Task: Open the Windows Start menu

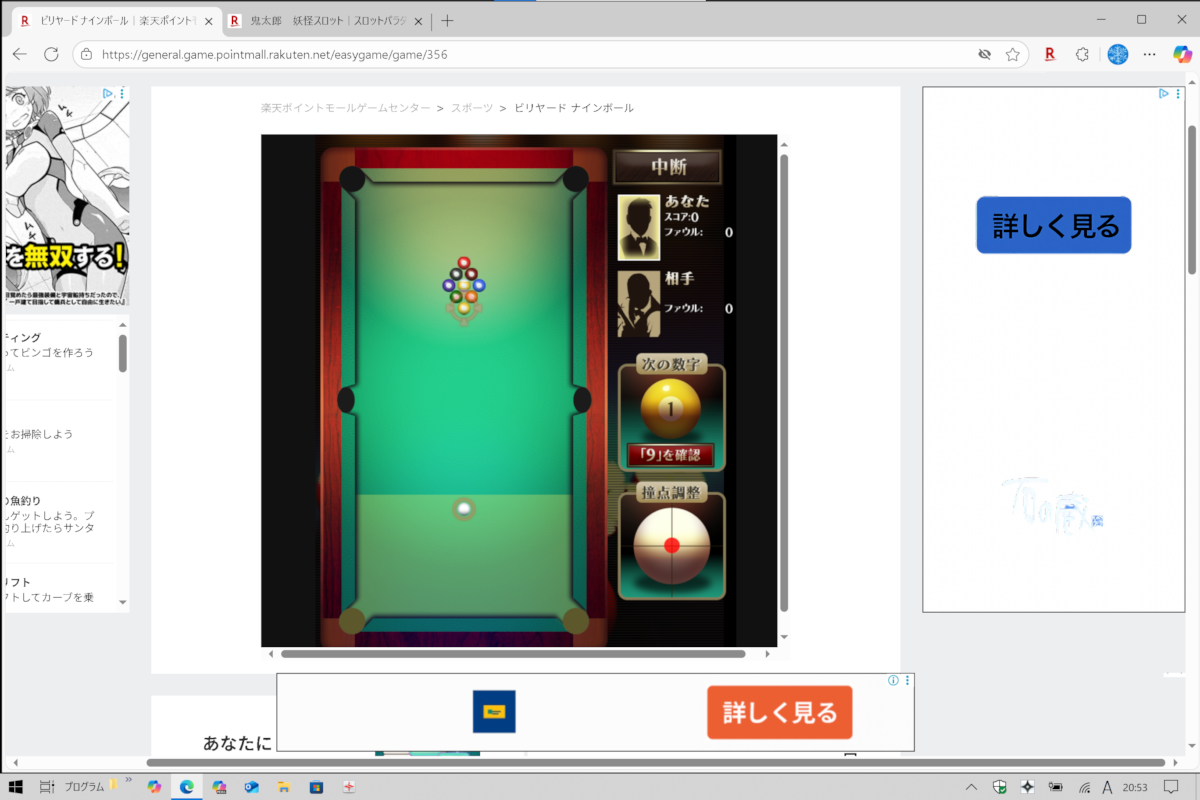Action: [16, 787]
